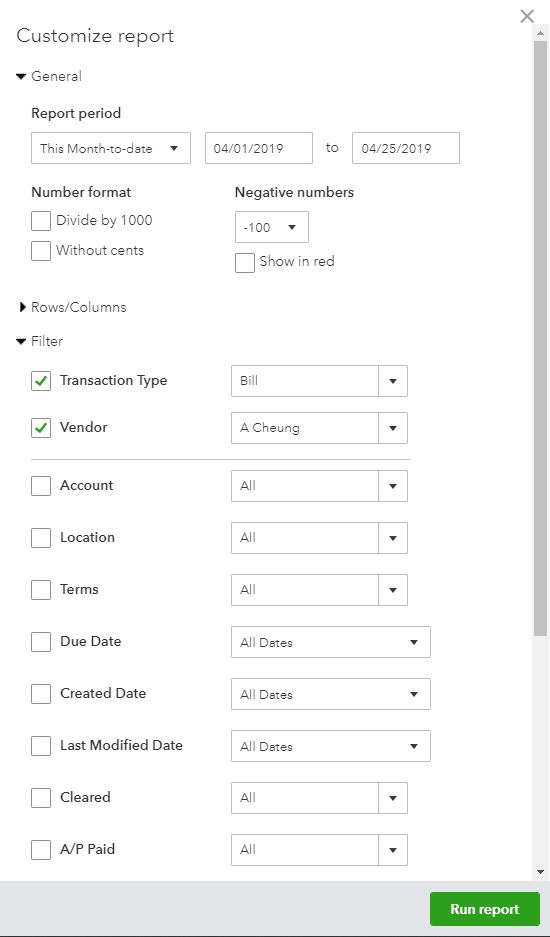This screenshot has width=550, height=937.
Task: Open the Terms filter dropdown arrow
Action: tap(393, 590)
